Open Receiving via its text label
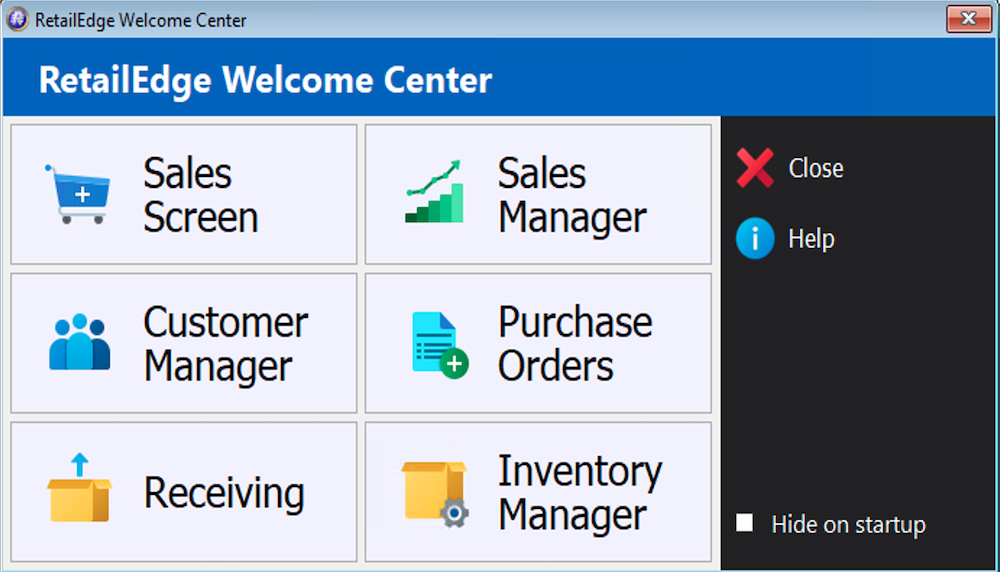Image resolution: width=1000 pixels, height=572 pixels. [x=224, y=493]
